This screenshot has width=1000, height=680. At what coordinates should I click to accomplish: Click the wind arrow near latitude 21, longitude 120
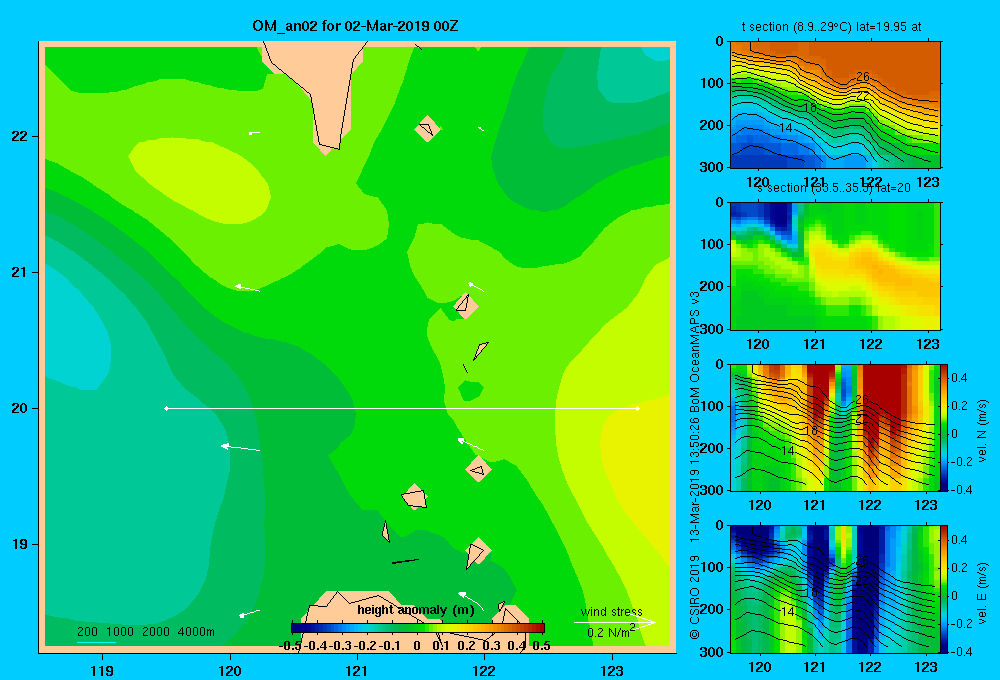[x=247, y=288]
